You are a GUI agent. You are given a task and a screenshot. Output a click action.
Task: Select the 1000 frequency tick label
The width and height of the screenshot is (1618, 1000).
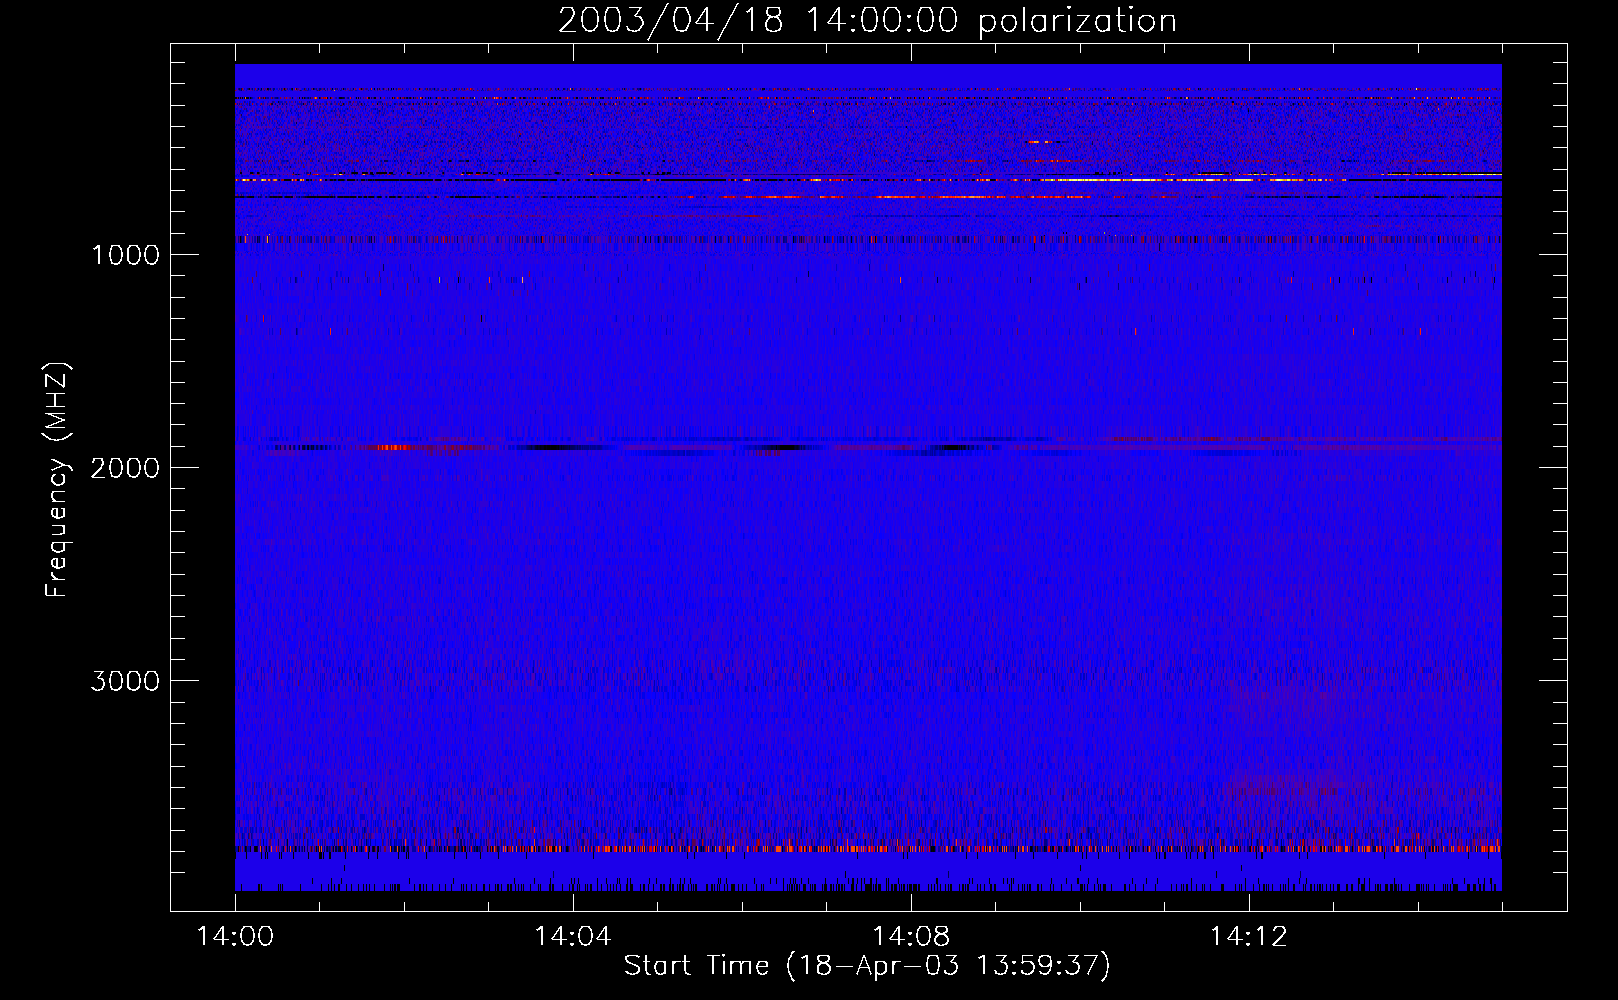click(125, 255)
